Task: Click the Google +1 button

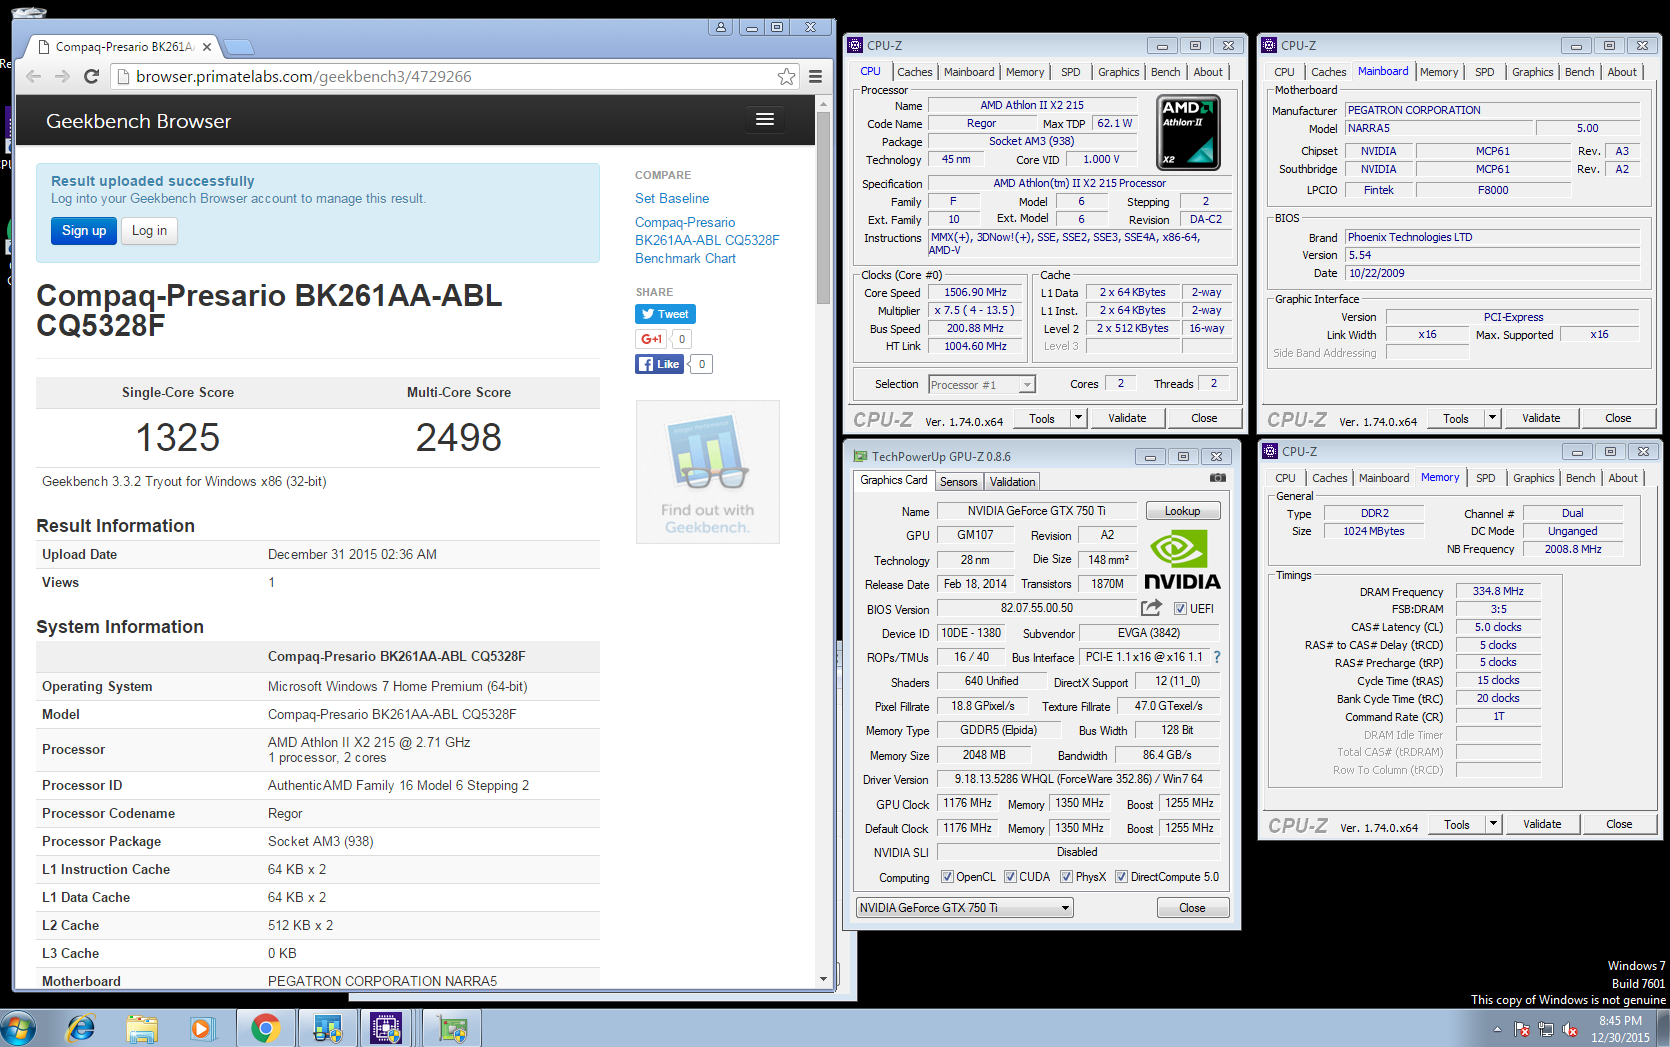Action: coord(651,339)
